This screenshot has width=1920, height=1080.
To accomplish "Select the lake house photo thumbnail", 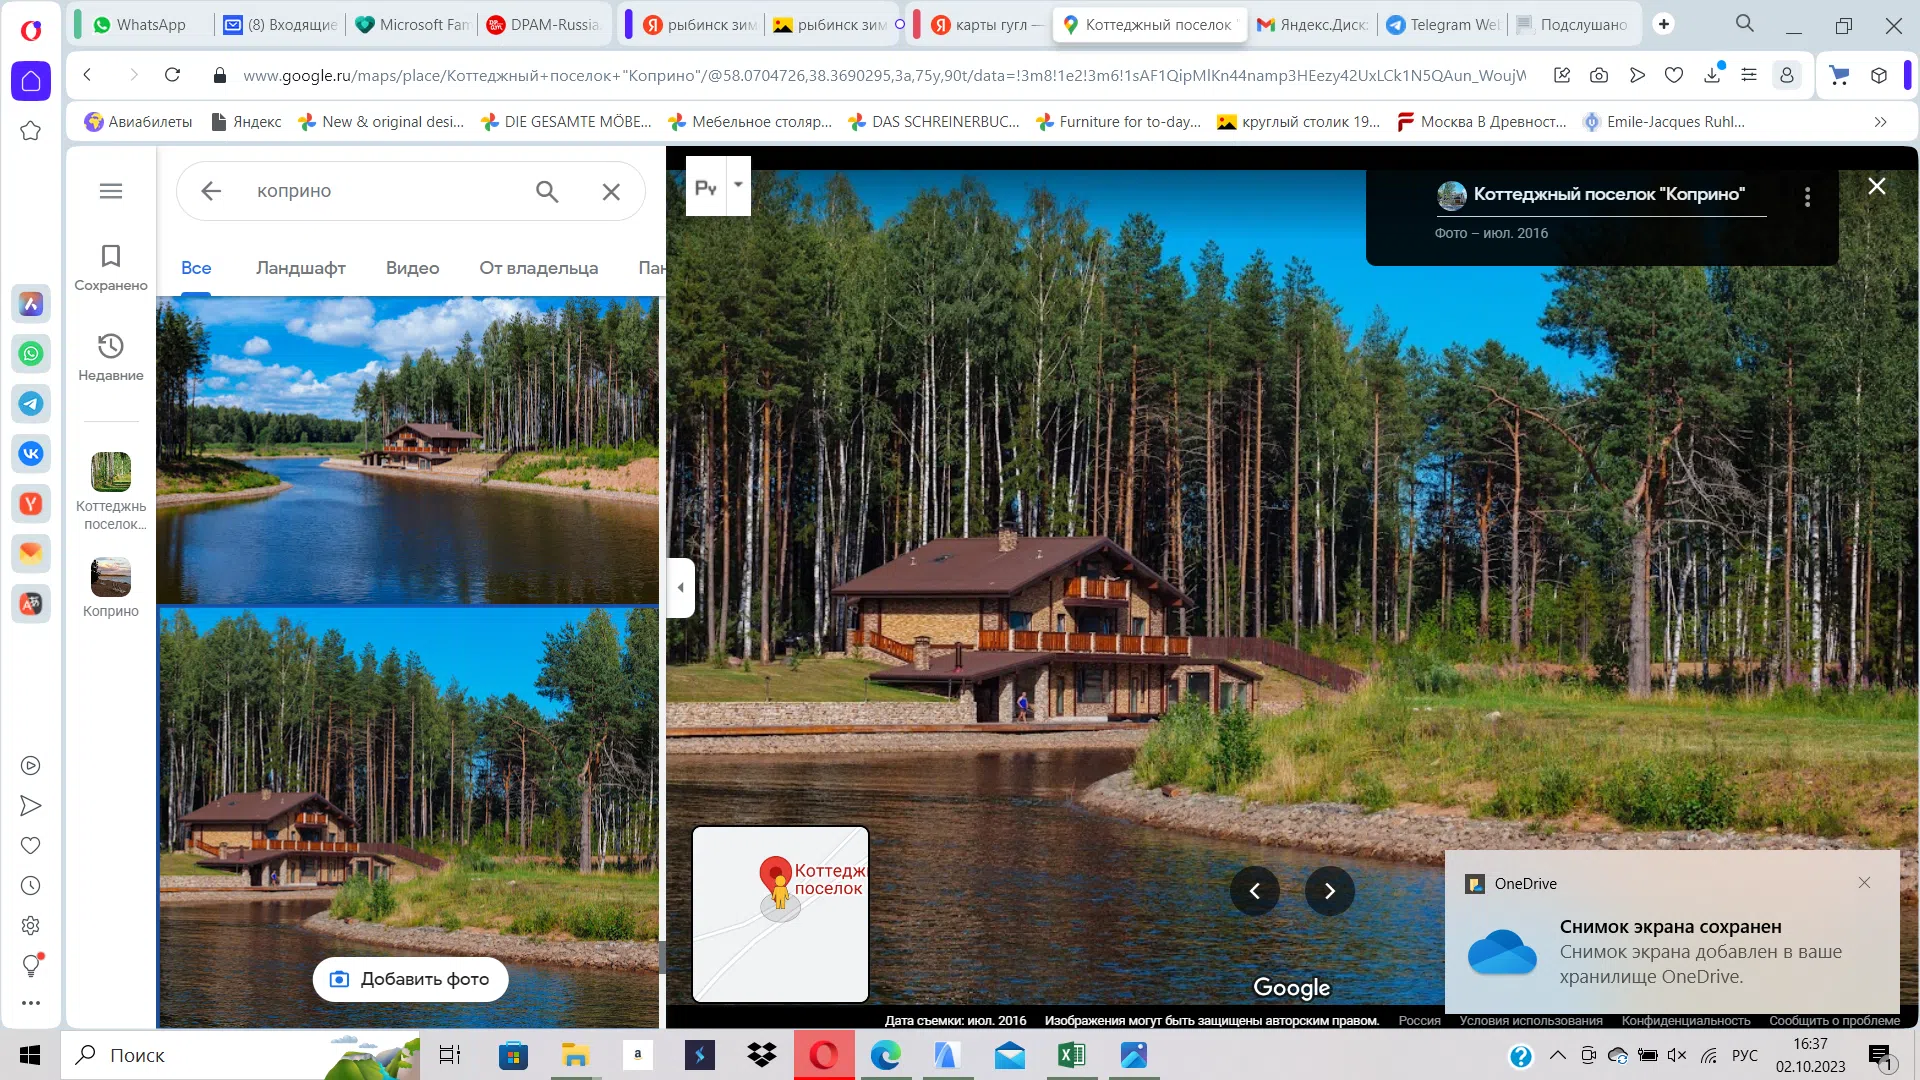I will point(408,450).
